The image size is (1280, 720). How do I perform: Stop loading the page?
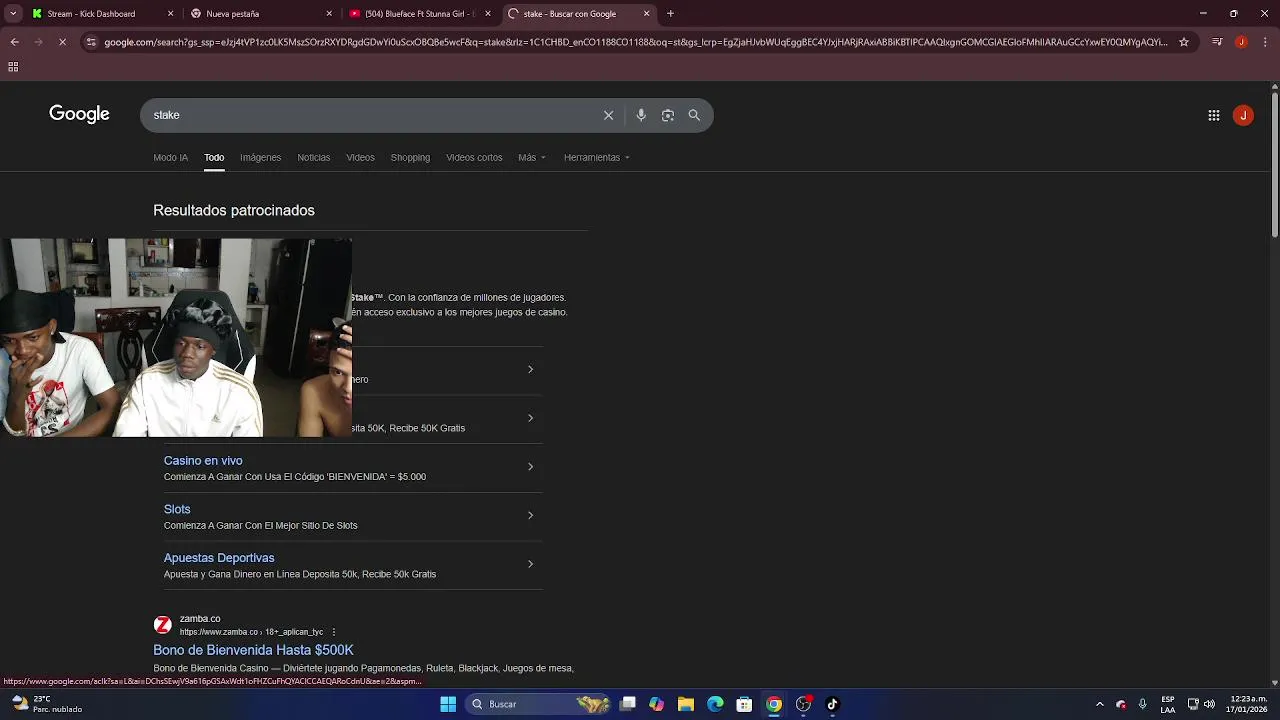click(x=62, y=42)
